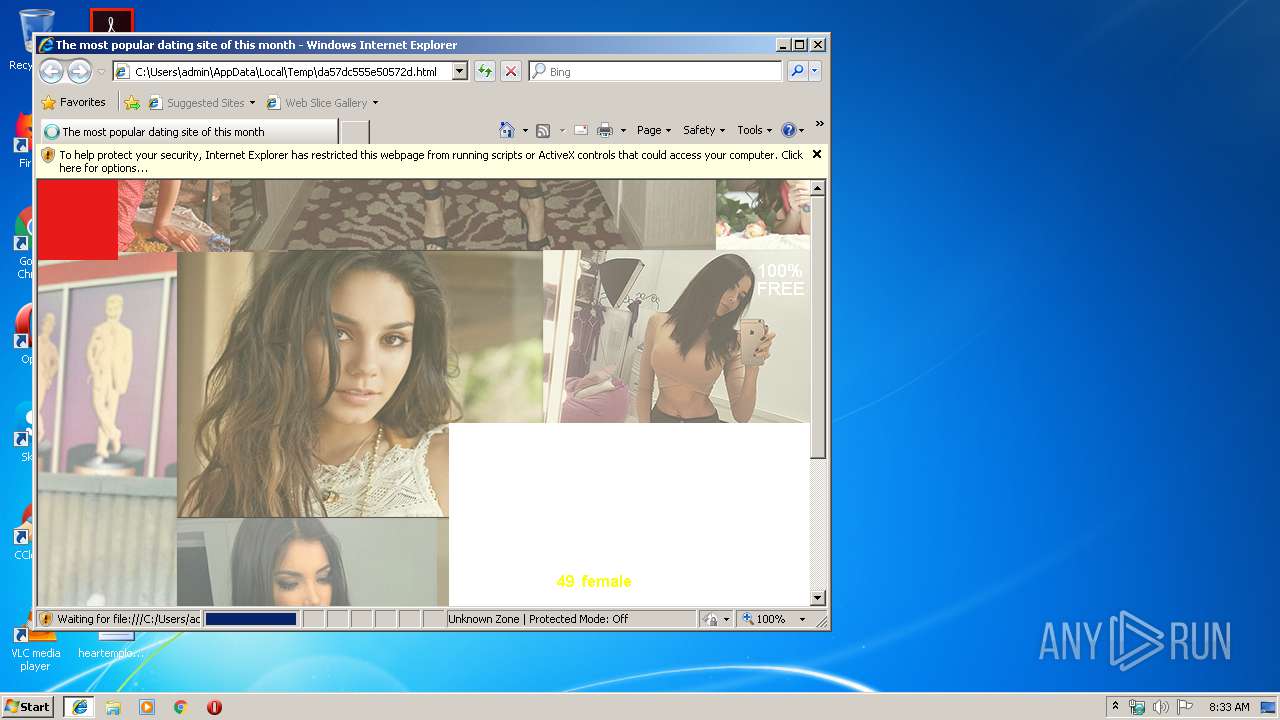Image resolution: width=1280 pixels, height=720 pixels.
Task: Open recent pages dropdown beside Forward
Action: click(x=101, y=72)
